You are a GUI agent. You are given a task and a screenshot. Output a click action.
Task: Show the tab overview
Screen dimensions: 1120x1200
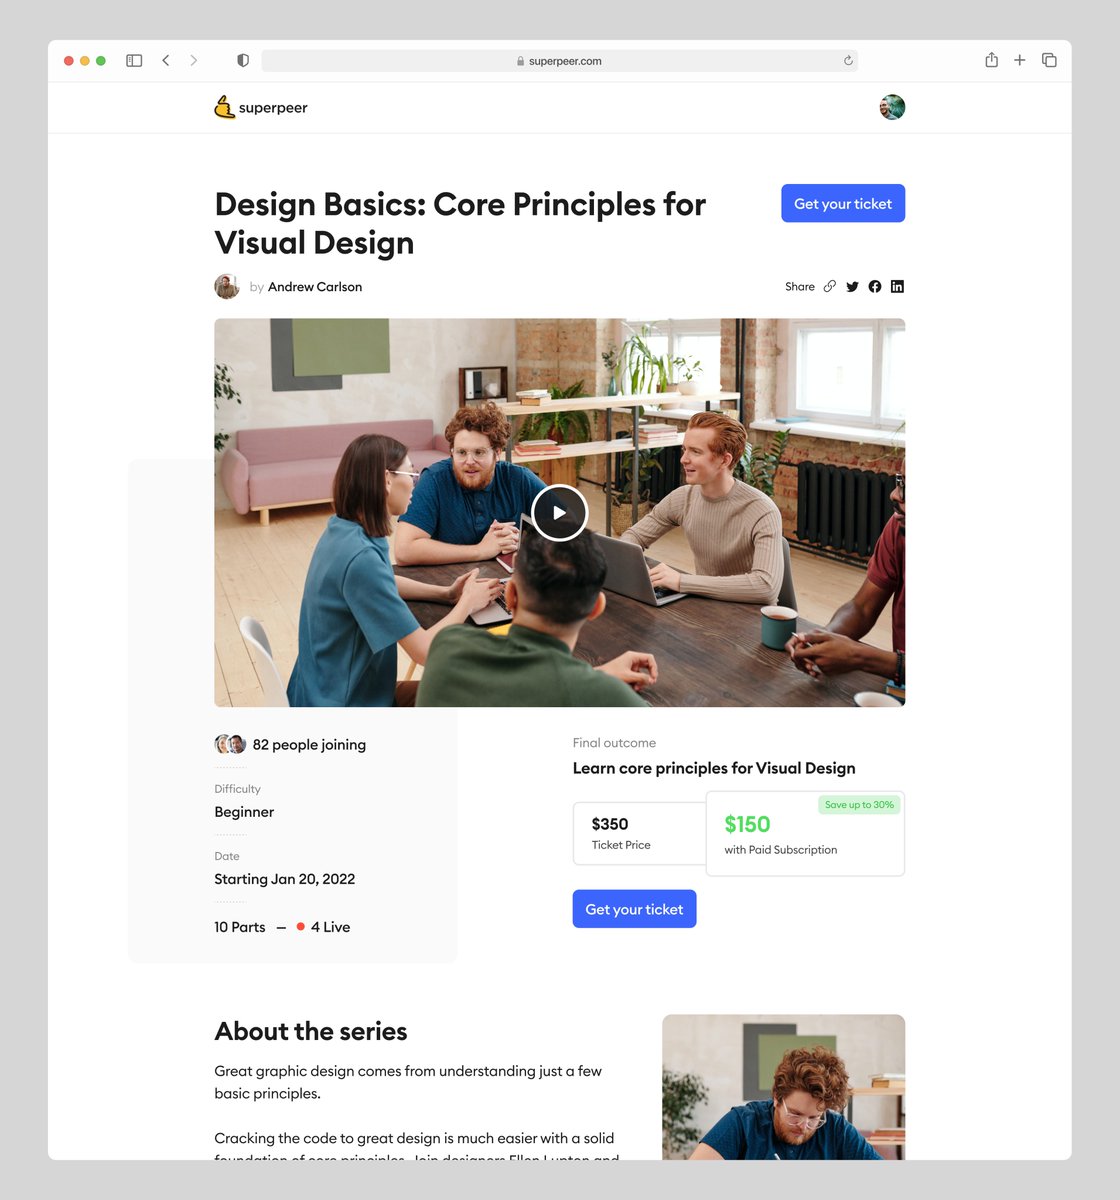coord(1050,60)
